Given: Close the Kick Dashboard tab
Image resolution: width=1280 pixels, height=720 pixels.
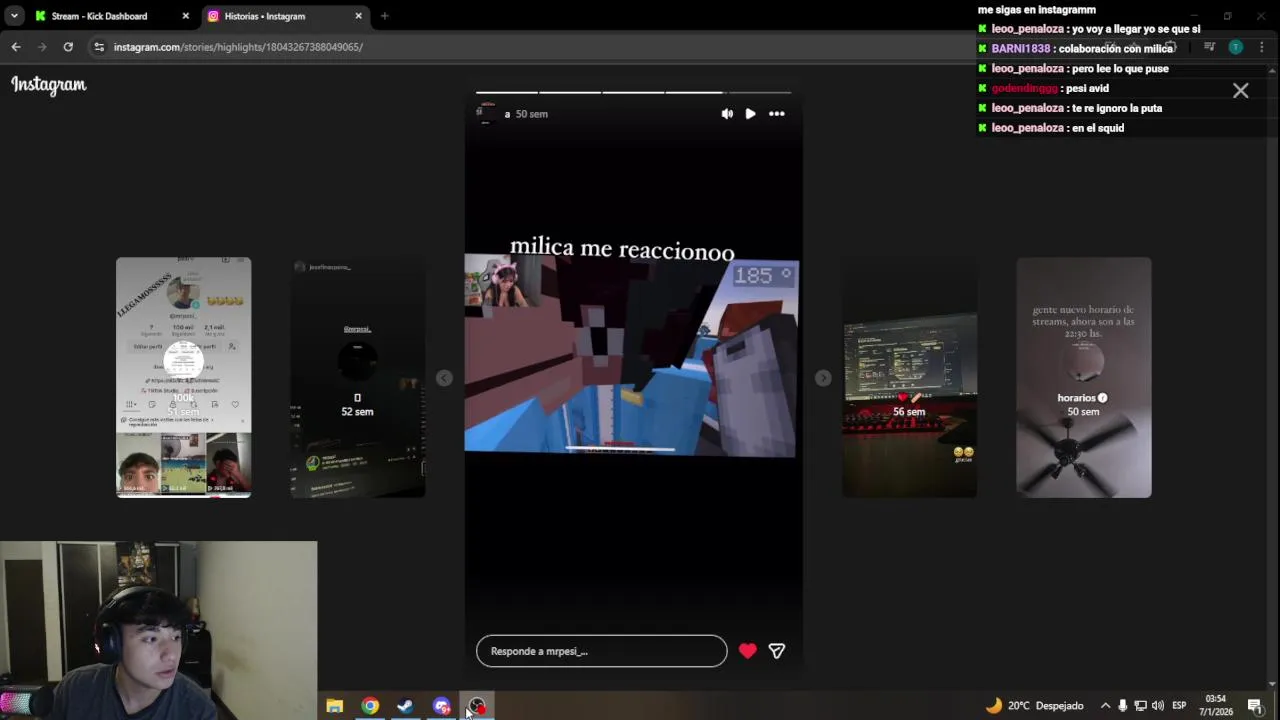Looking at the screenshot, I should pyautogui.click(x=185, y=16).
